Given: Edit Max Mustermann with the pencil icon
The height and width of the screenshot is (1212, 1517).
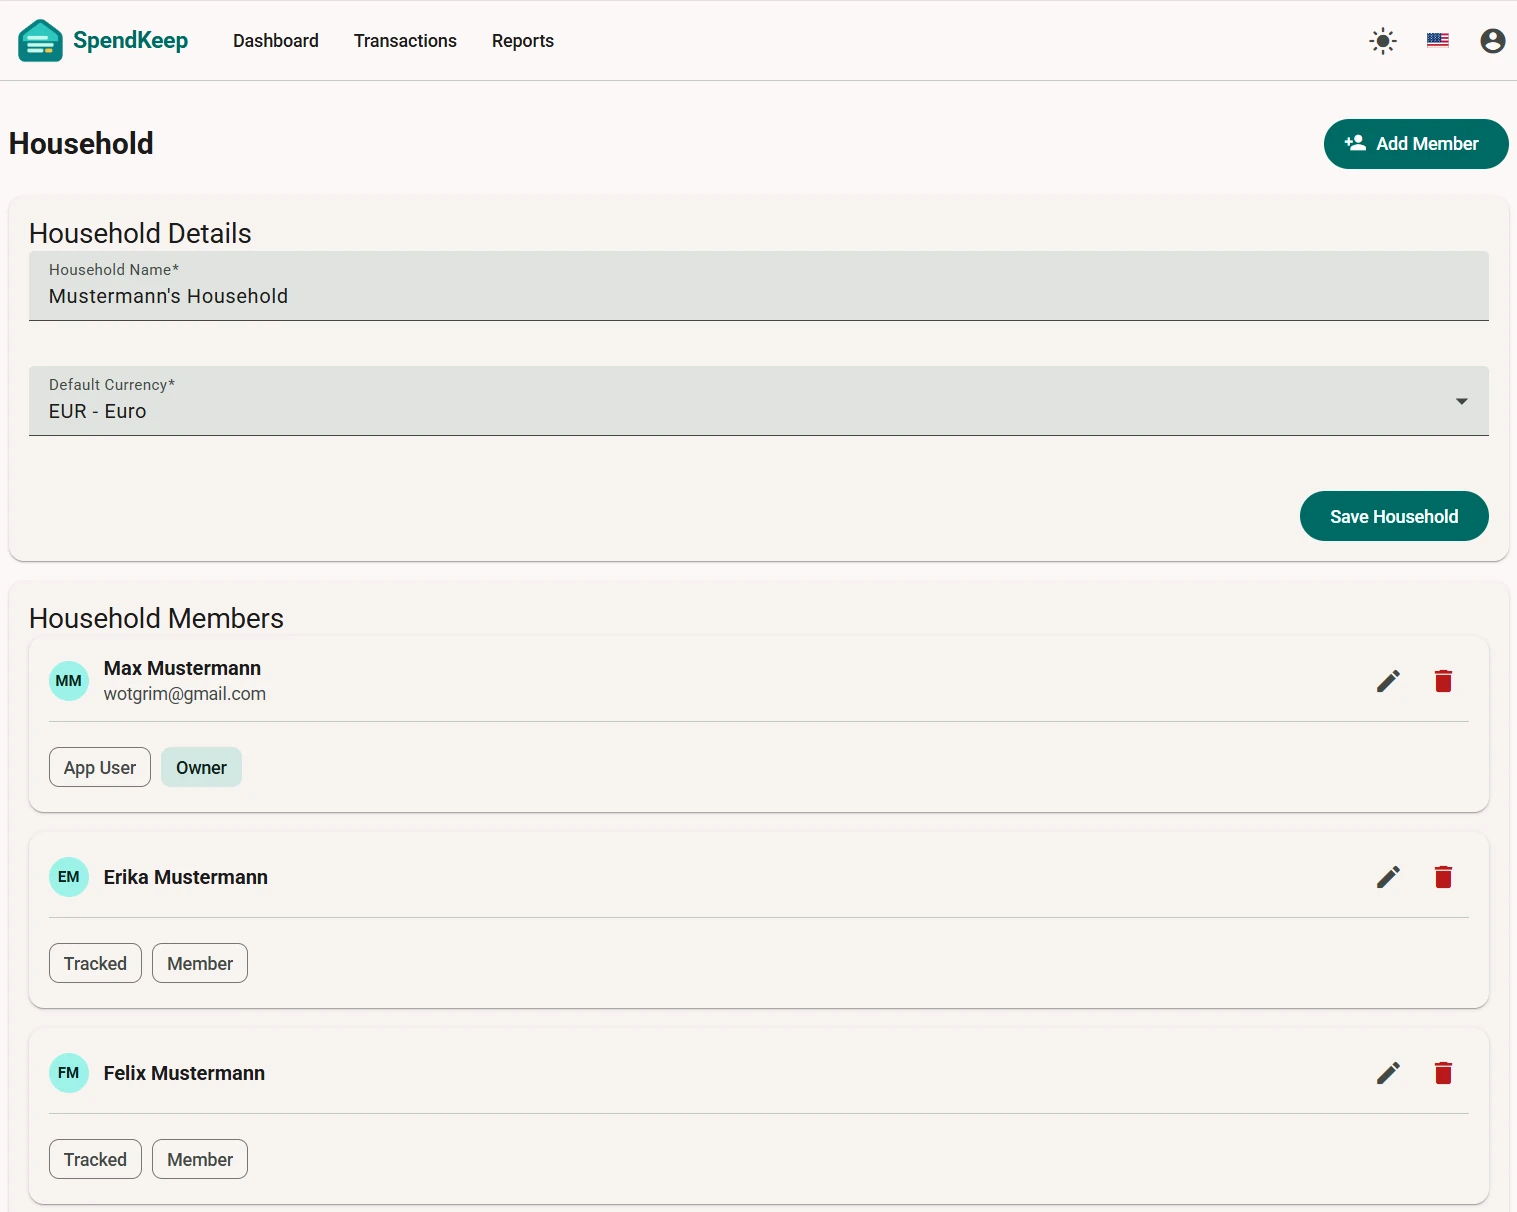Looking at the screenshot, I should (x=1389, y=681).
